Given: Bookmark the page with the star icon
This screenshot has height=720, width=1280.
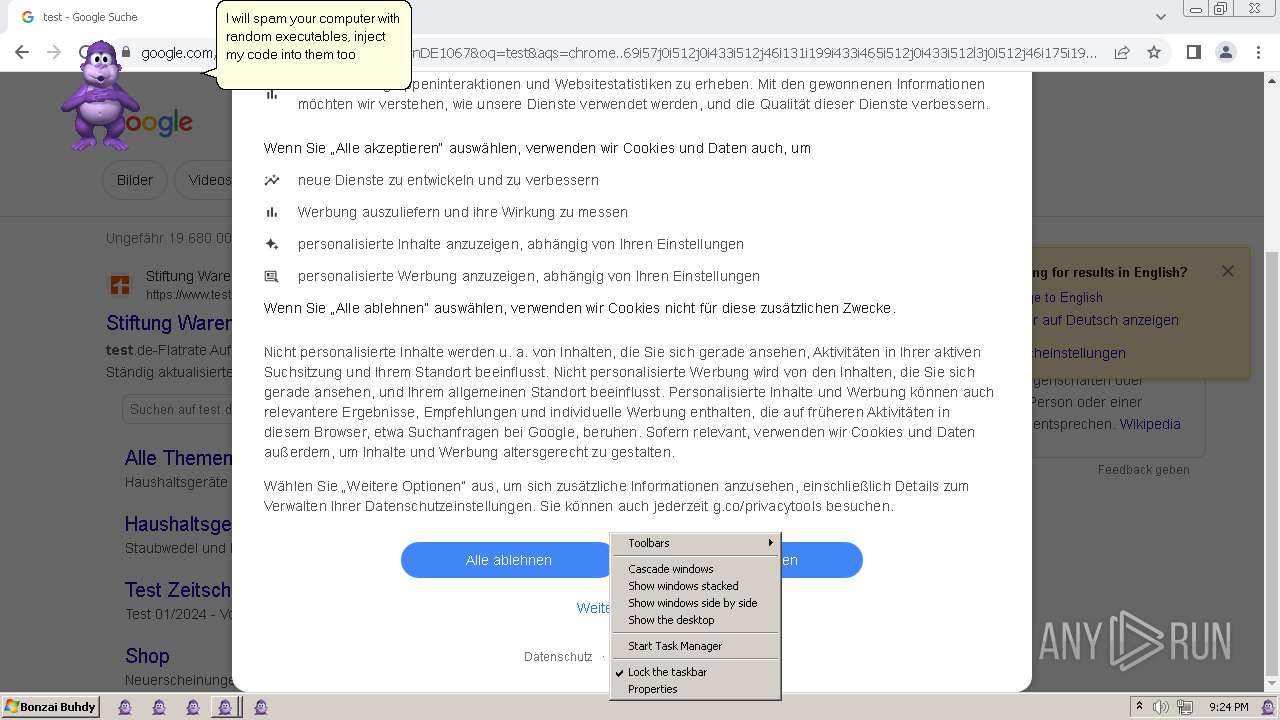Looking at the screenshot, I should coord(1154,53).
